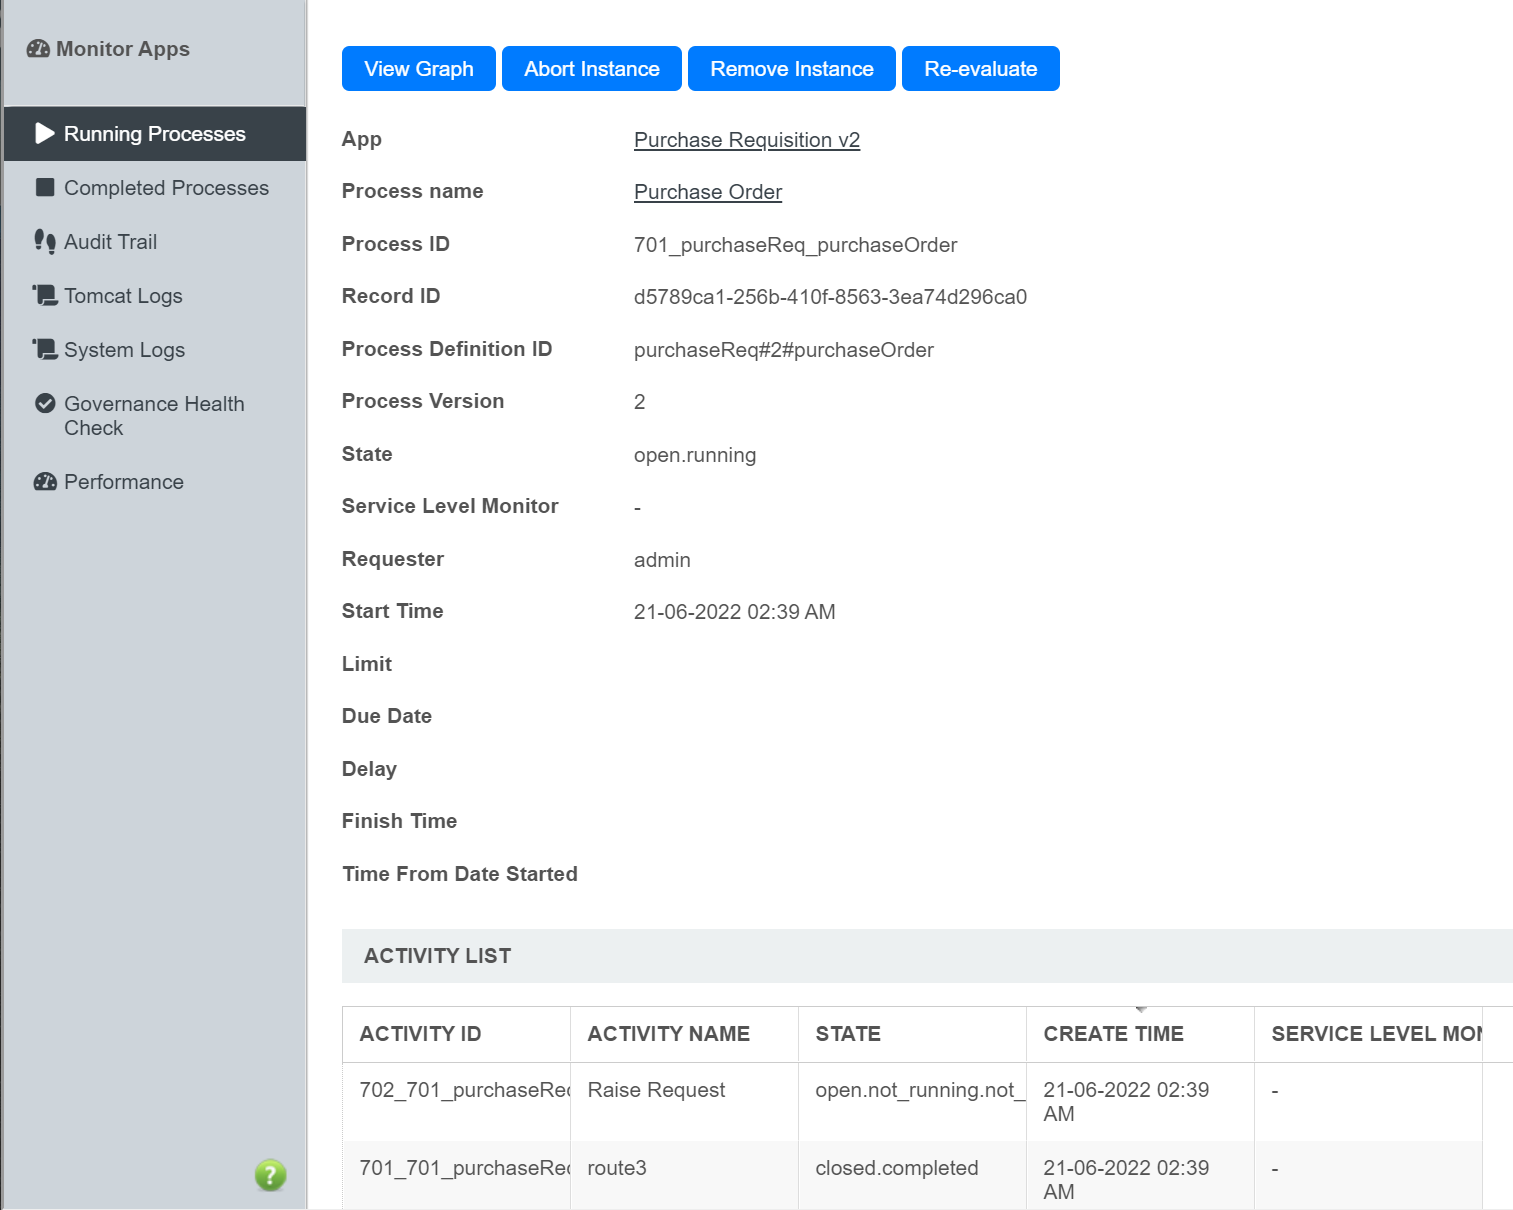The height and width of the screenshot is (1210, 1513).
Task: Click the Performance gauge icon
Action: tap(45, 482)
